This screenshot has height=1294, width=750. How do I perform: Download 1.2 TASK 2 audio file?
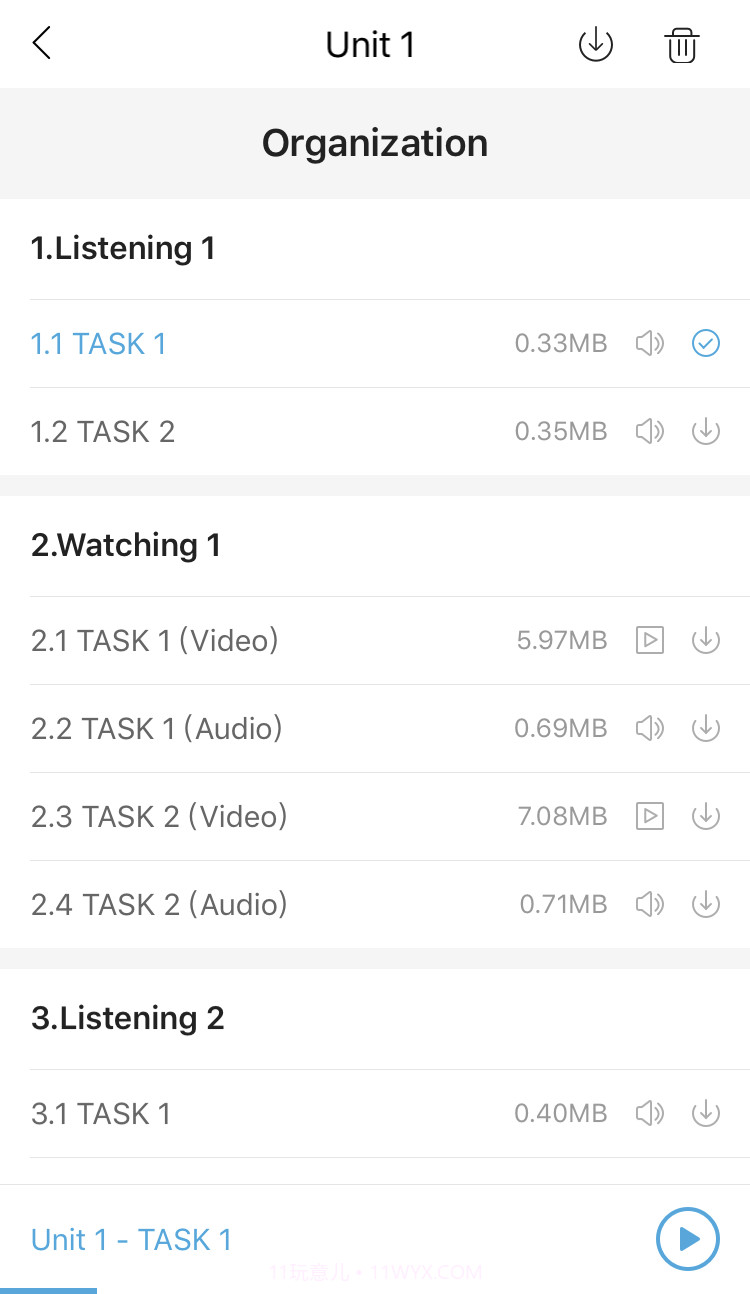tap(706, 432)
